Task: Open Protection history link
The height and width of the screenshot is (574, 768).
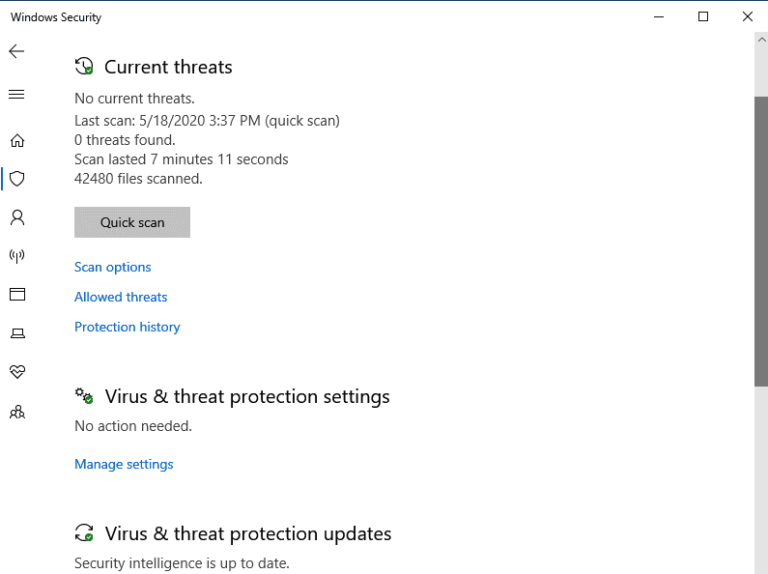Action: click(x=127, y=327)
